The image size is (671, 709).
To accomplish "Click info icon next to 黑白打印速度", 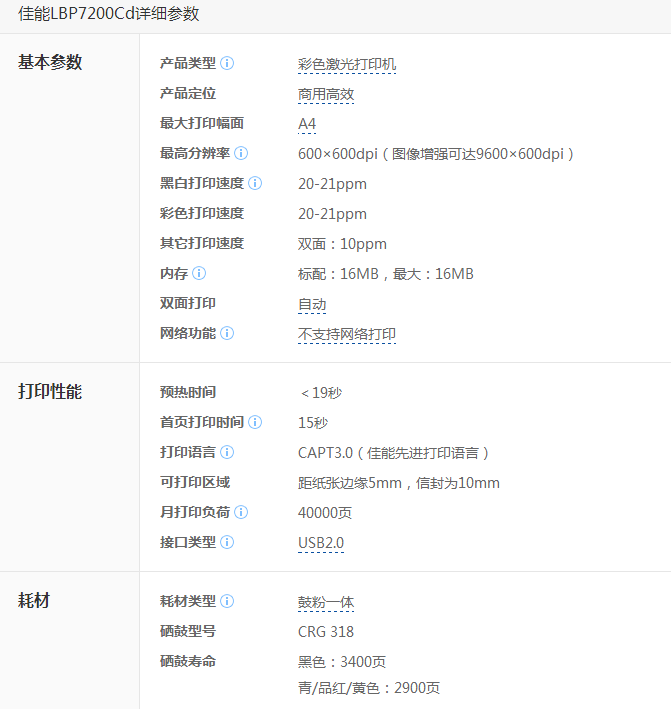I will pos(255,183).
